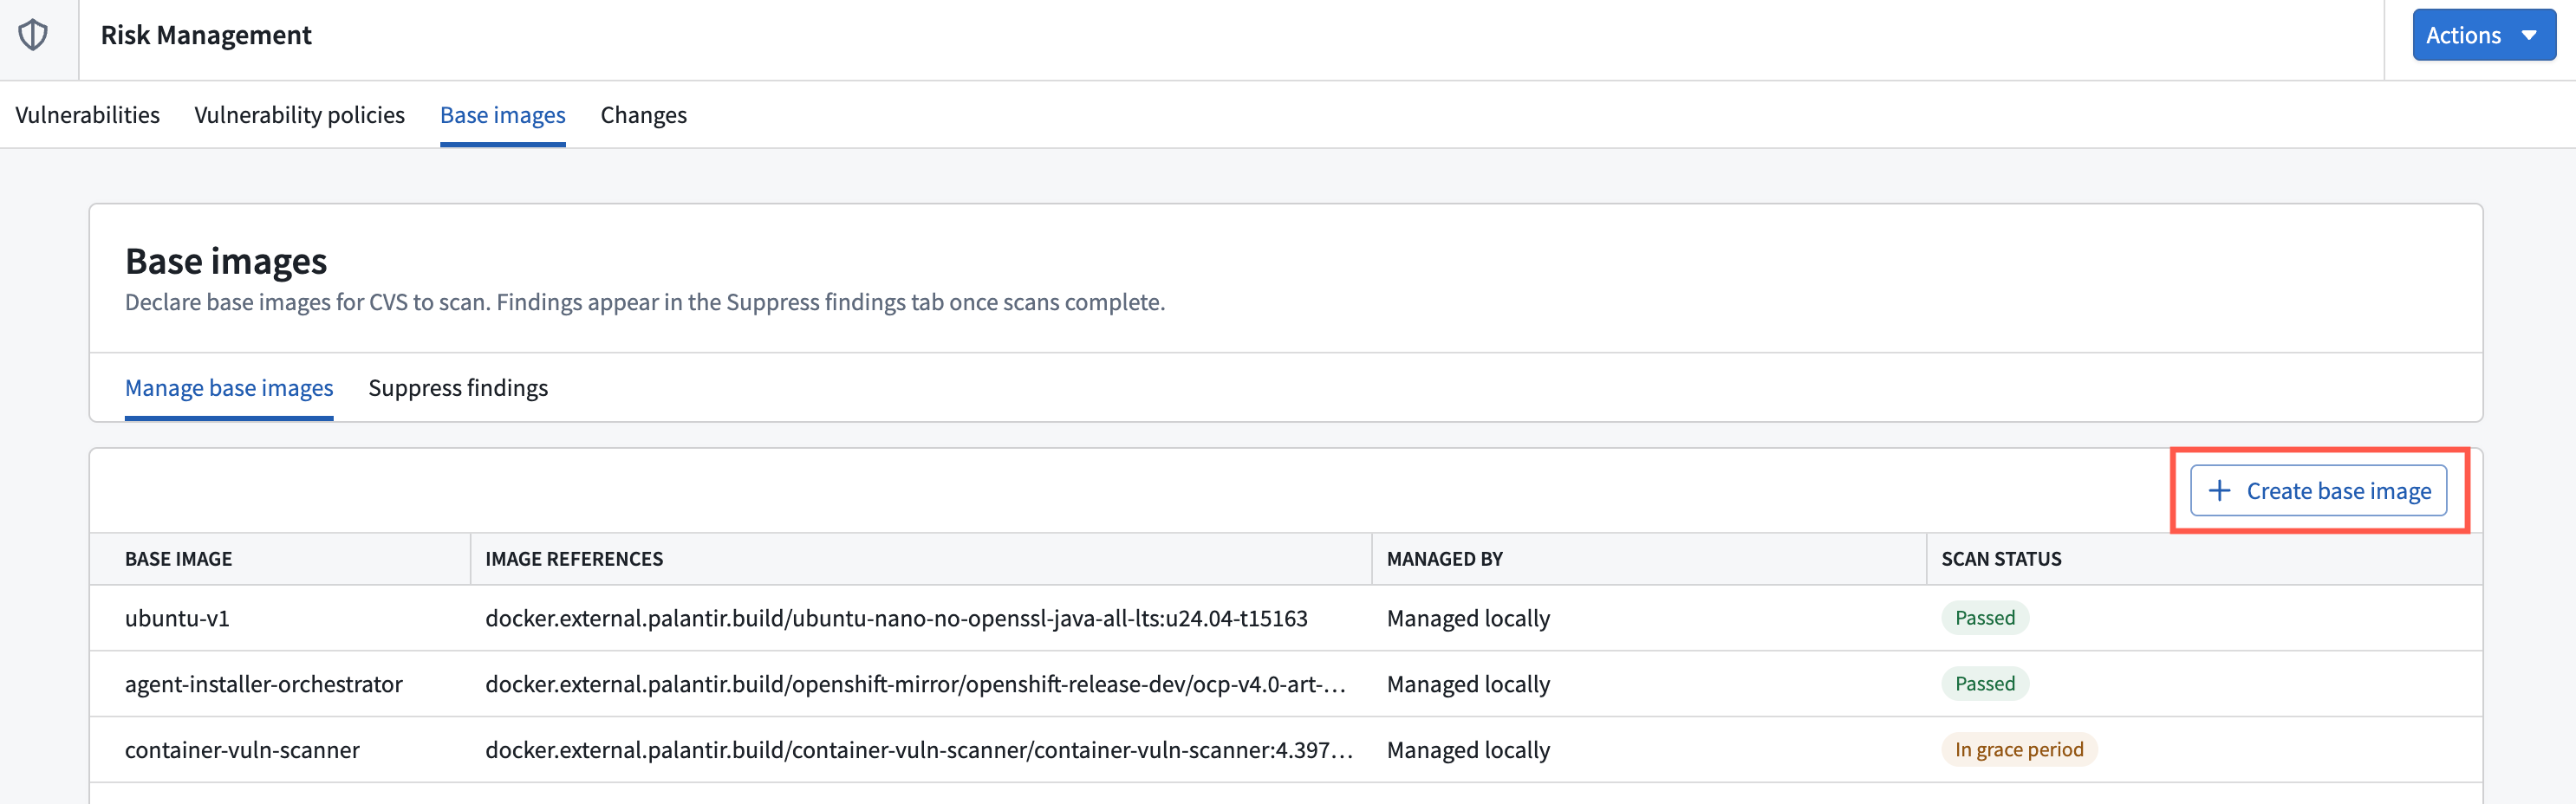Click the Create base image button
The height and width of the screenshot is (804, 2576).
pos(2318,491)
